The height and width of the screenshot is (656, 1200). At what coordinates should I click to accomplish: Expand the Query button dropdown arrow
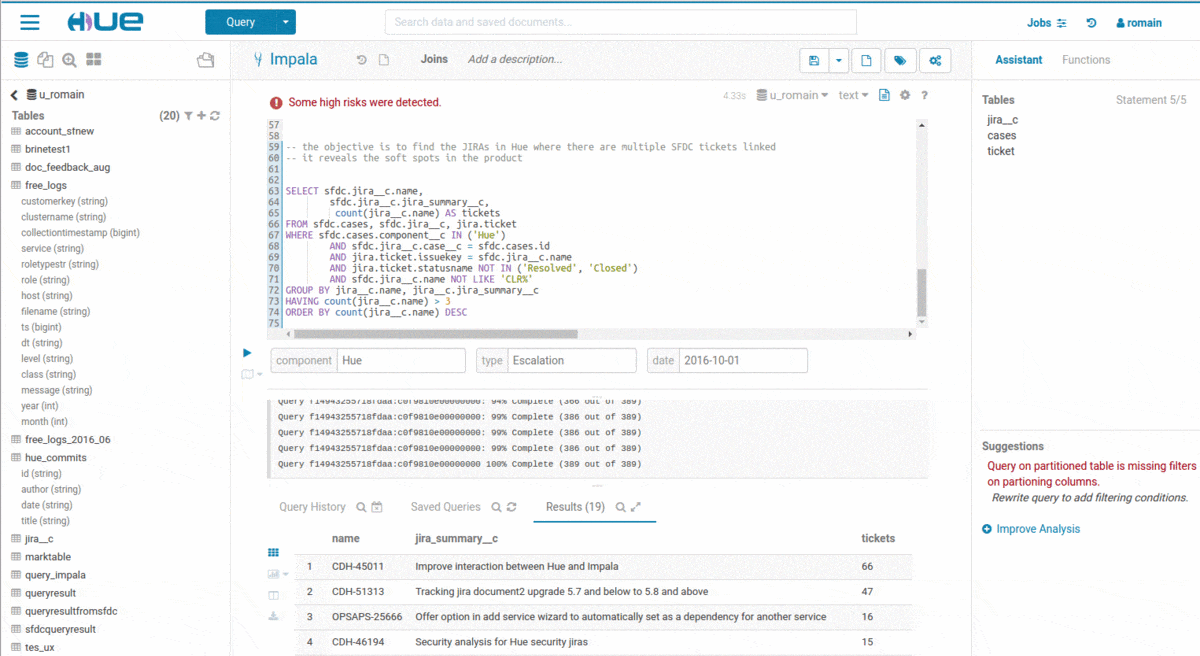[286, 22]
